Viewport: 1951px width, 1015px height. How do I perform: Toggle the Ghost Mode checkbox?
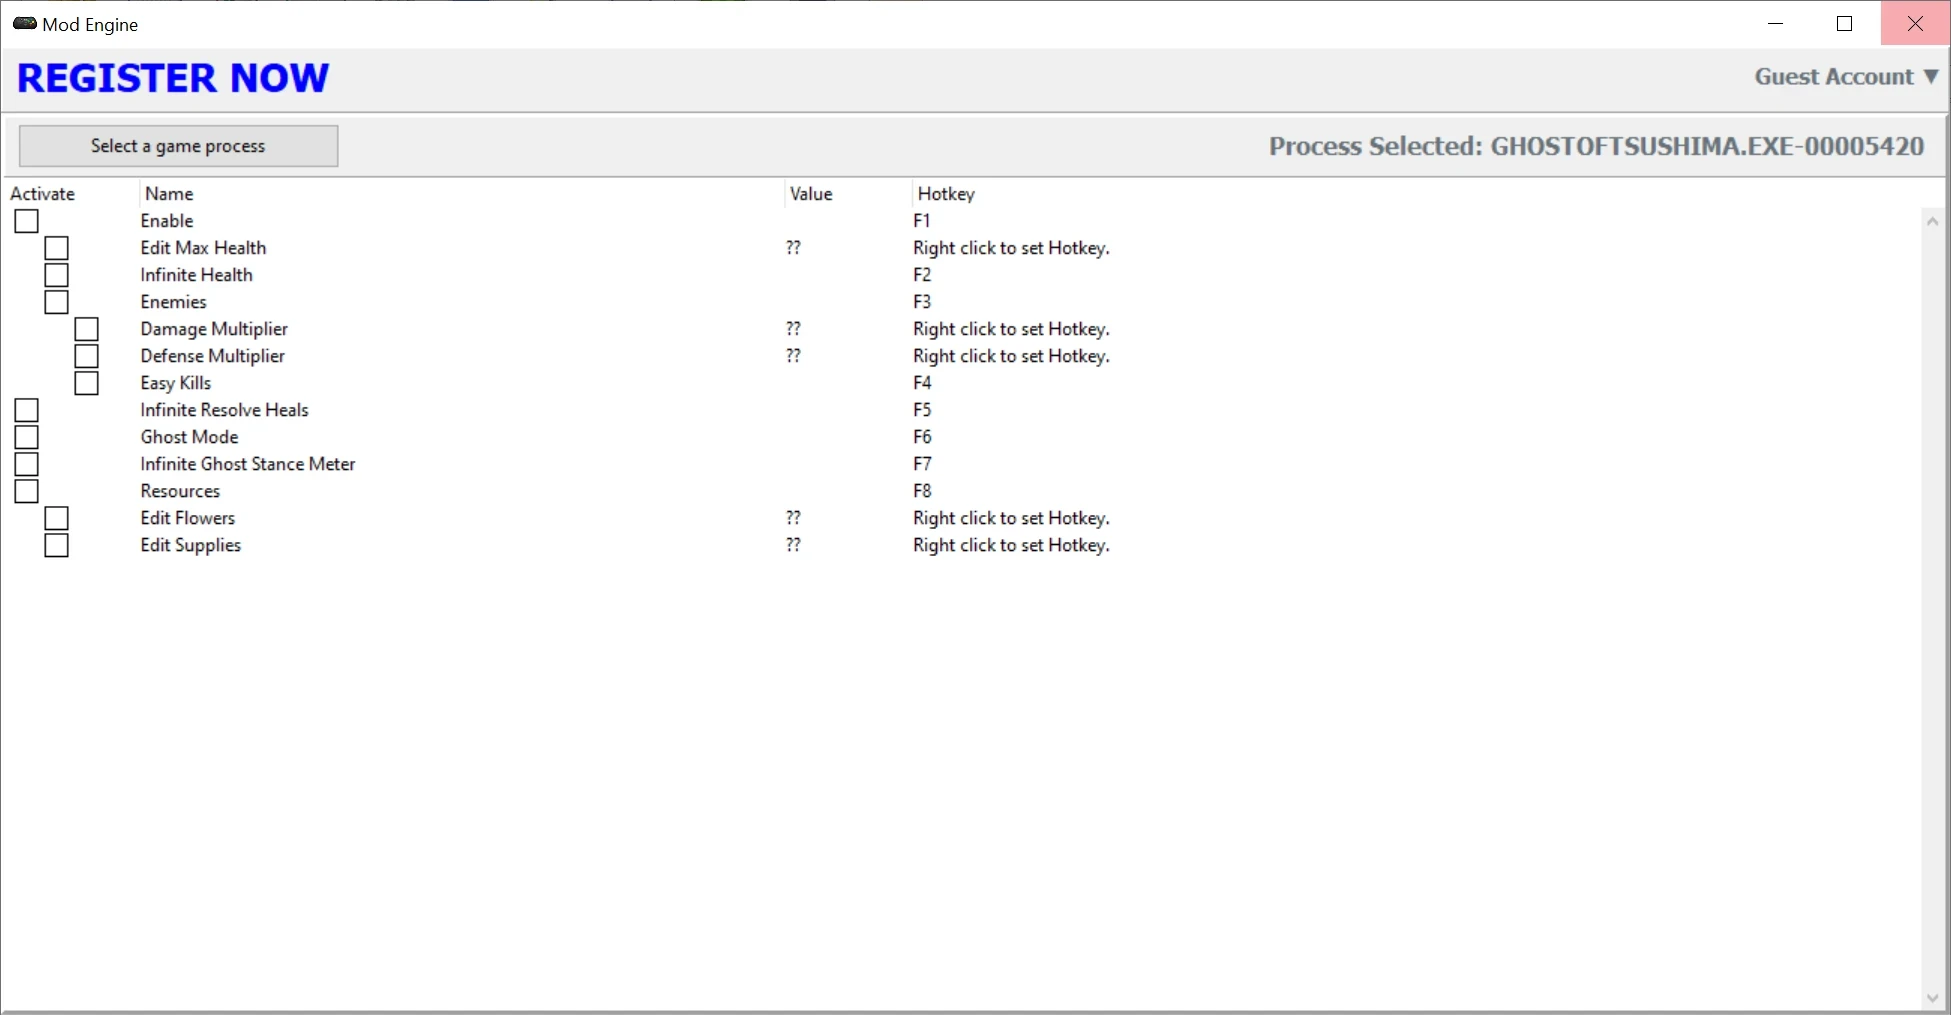[x=27, y=437]
